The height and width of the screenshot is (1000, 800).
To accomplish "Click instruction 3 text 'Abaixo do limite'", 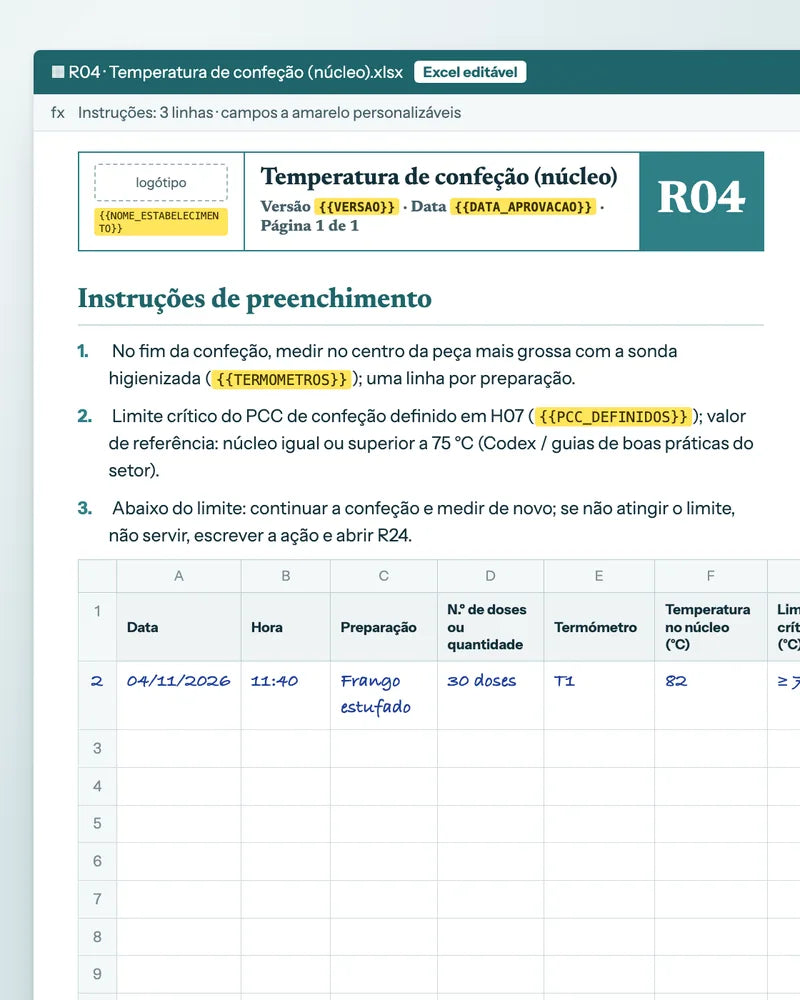I will tap(179, 508).
